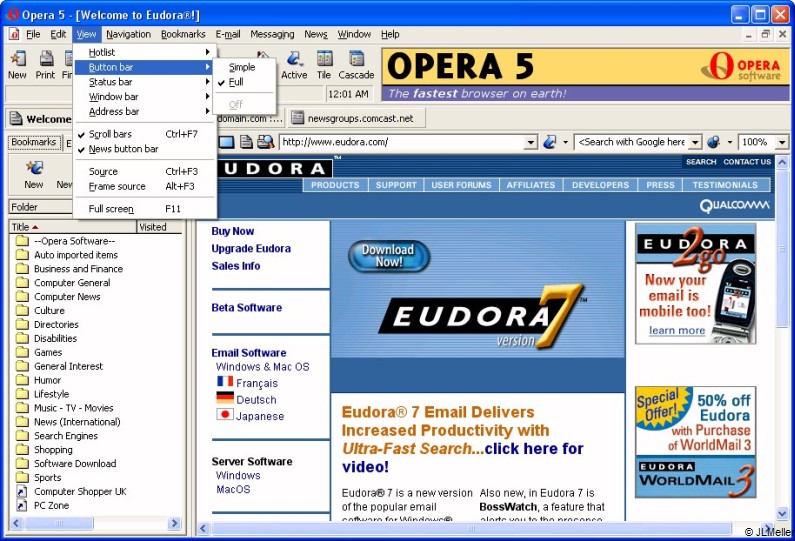Click the hotlist horizontal scrollbar thumb

point(59,523)
